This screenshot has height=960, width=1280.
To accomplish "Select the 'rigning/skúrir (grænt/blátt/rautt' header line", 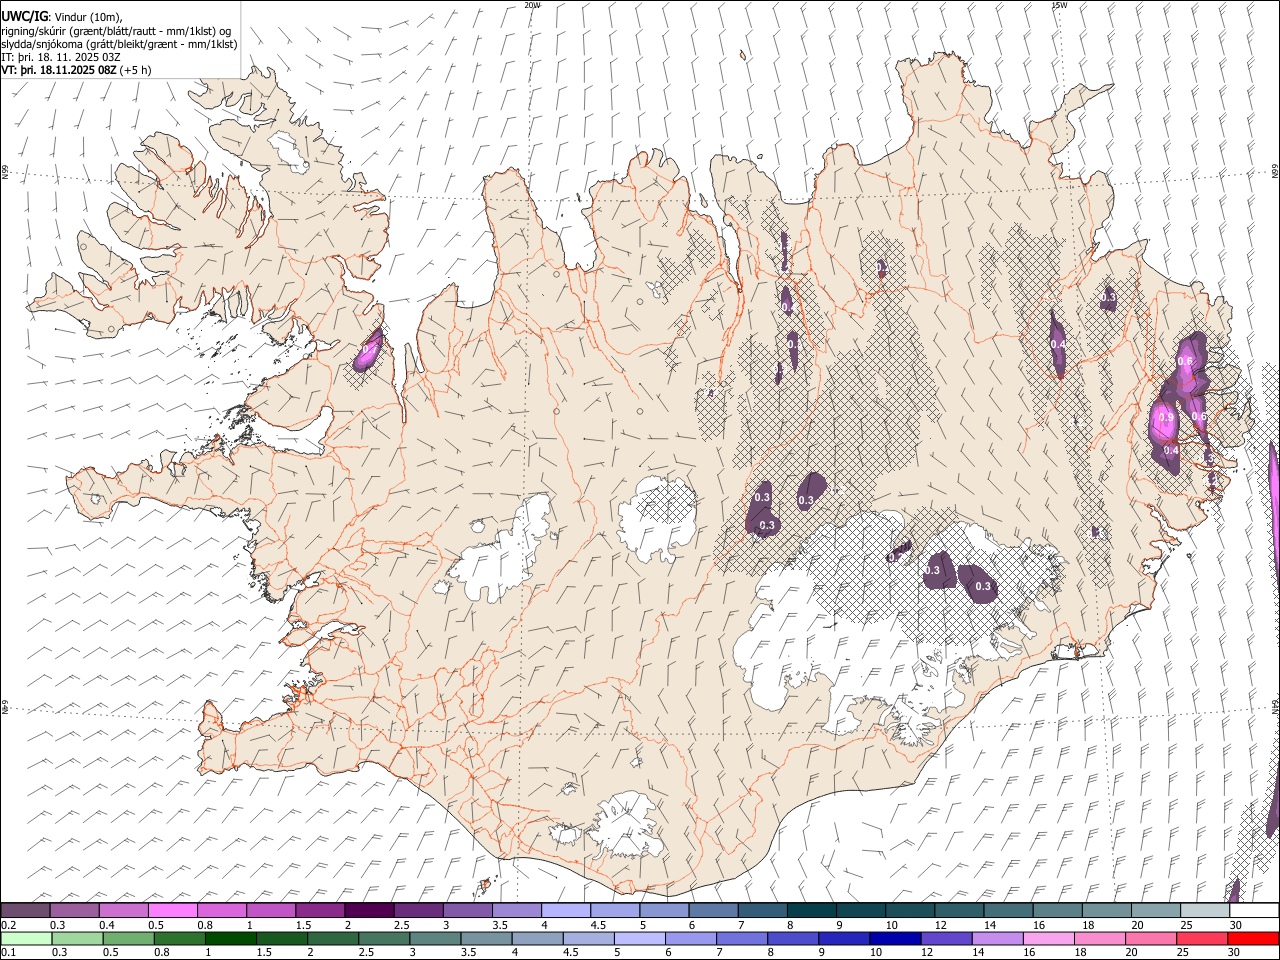I will (x=116, y=31).
